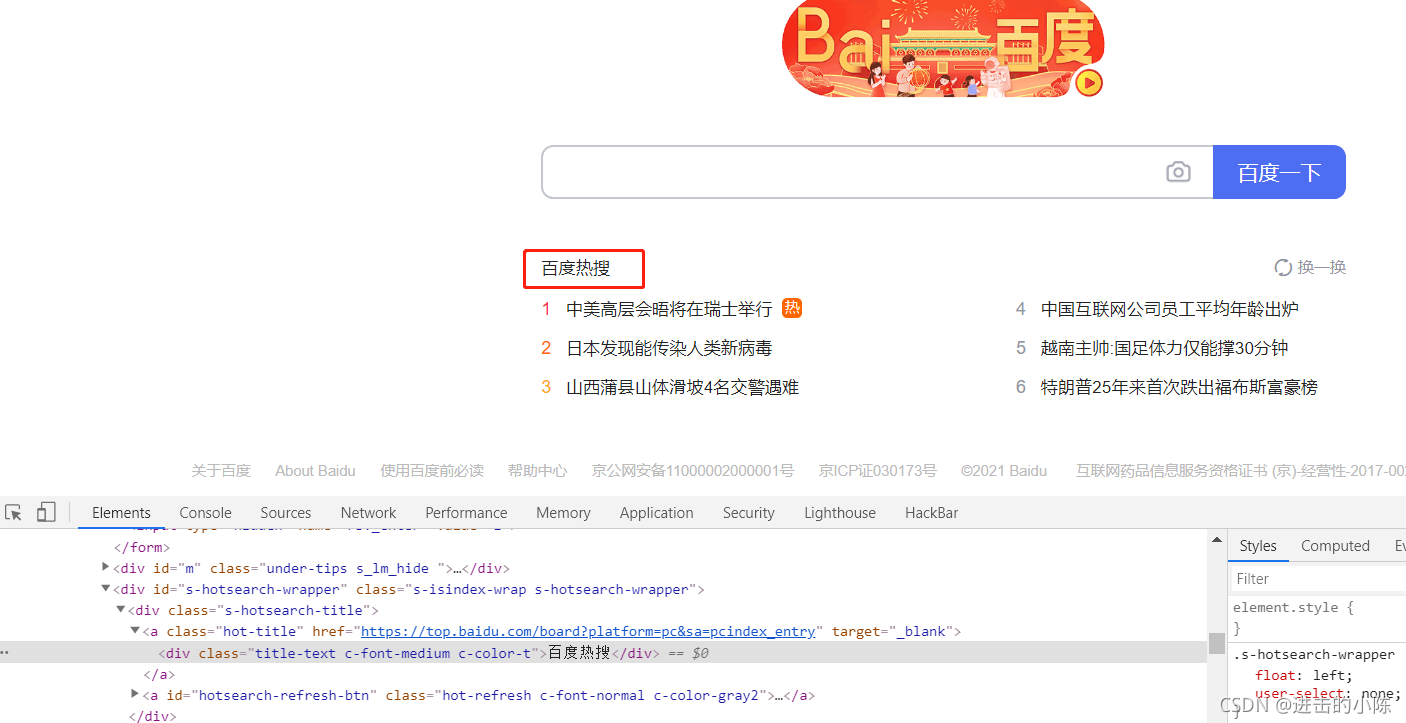
Task: Click the camera image search icon
Action: pyautogui.click(x=1178, y=172)
